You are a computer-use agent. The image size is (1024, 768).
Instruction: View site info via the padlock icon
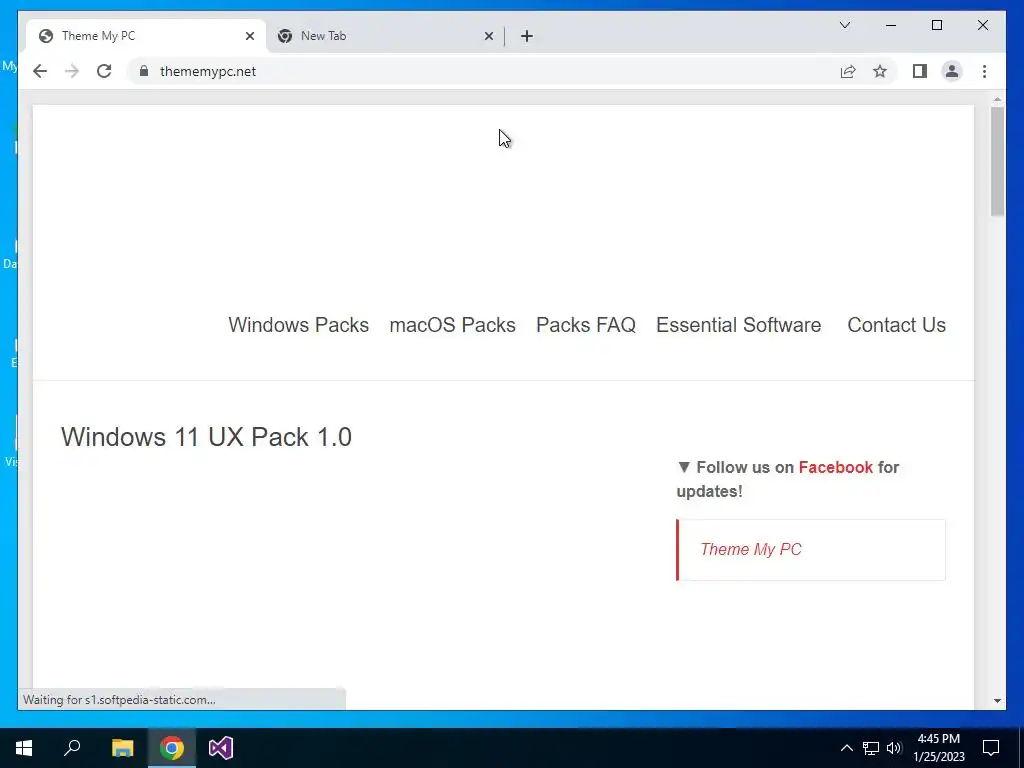click(144, 71)
